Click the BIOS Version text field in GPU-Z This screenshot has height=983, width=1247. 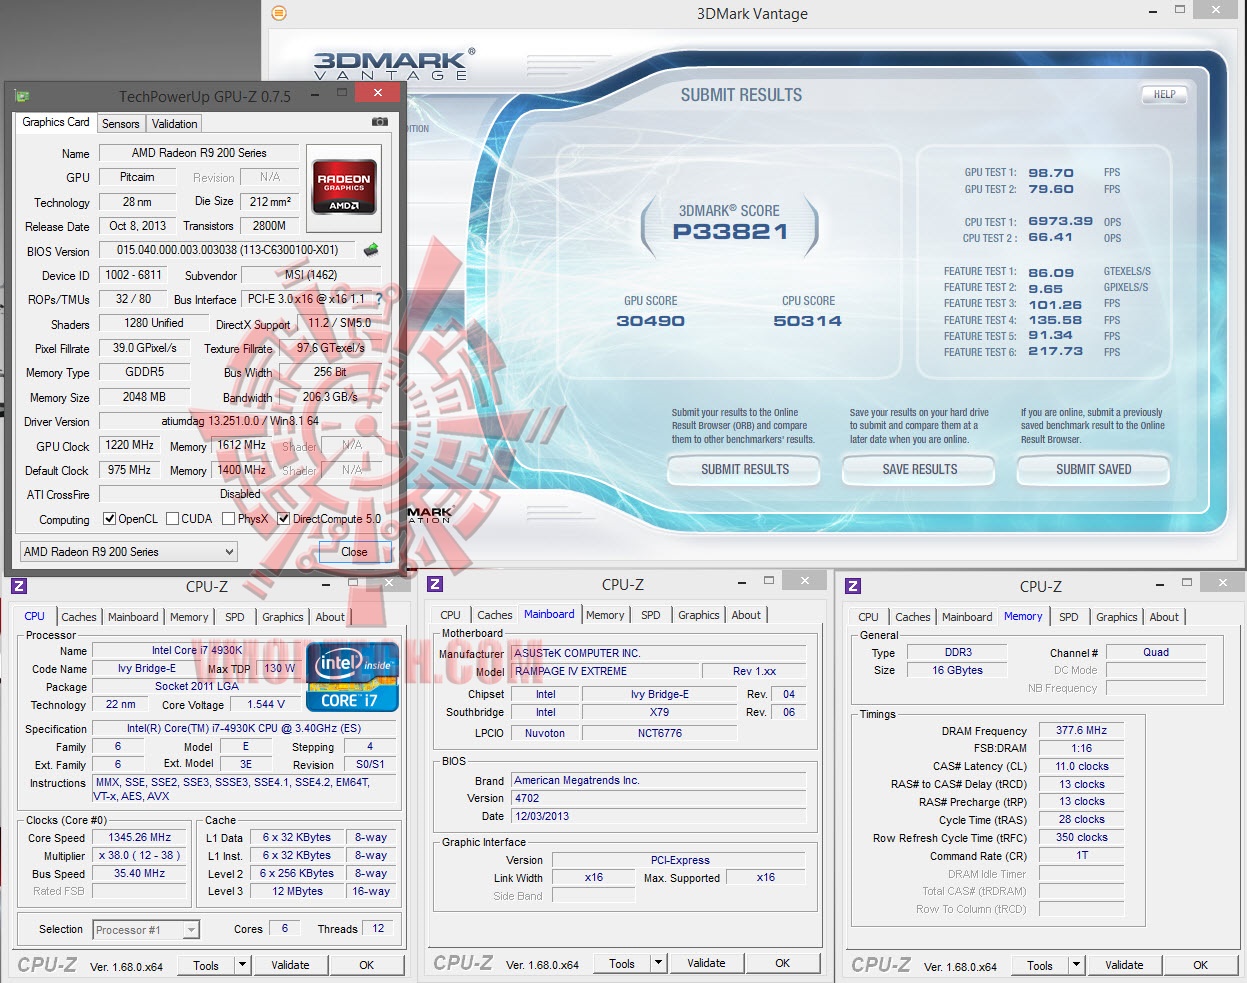click(228, 250)
